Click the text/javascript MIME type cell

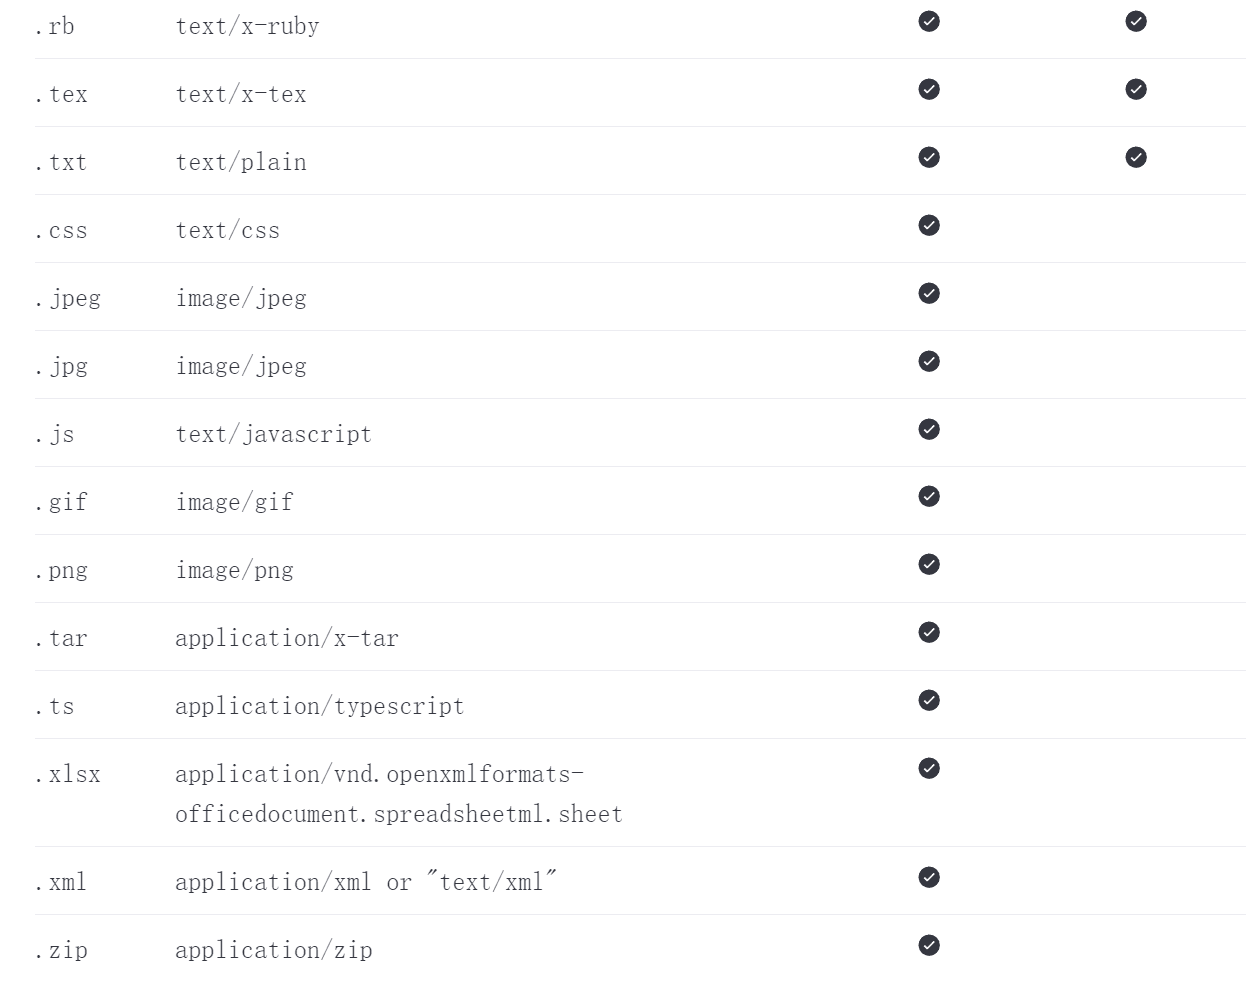(x=273, y=434)
